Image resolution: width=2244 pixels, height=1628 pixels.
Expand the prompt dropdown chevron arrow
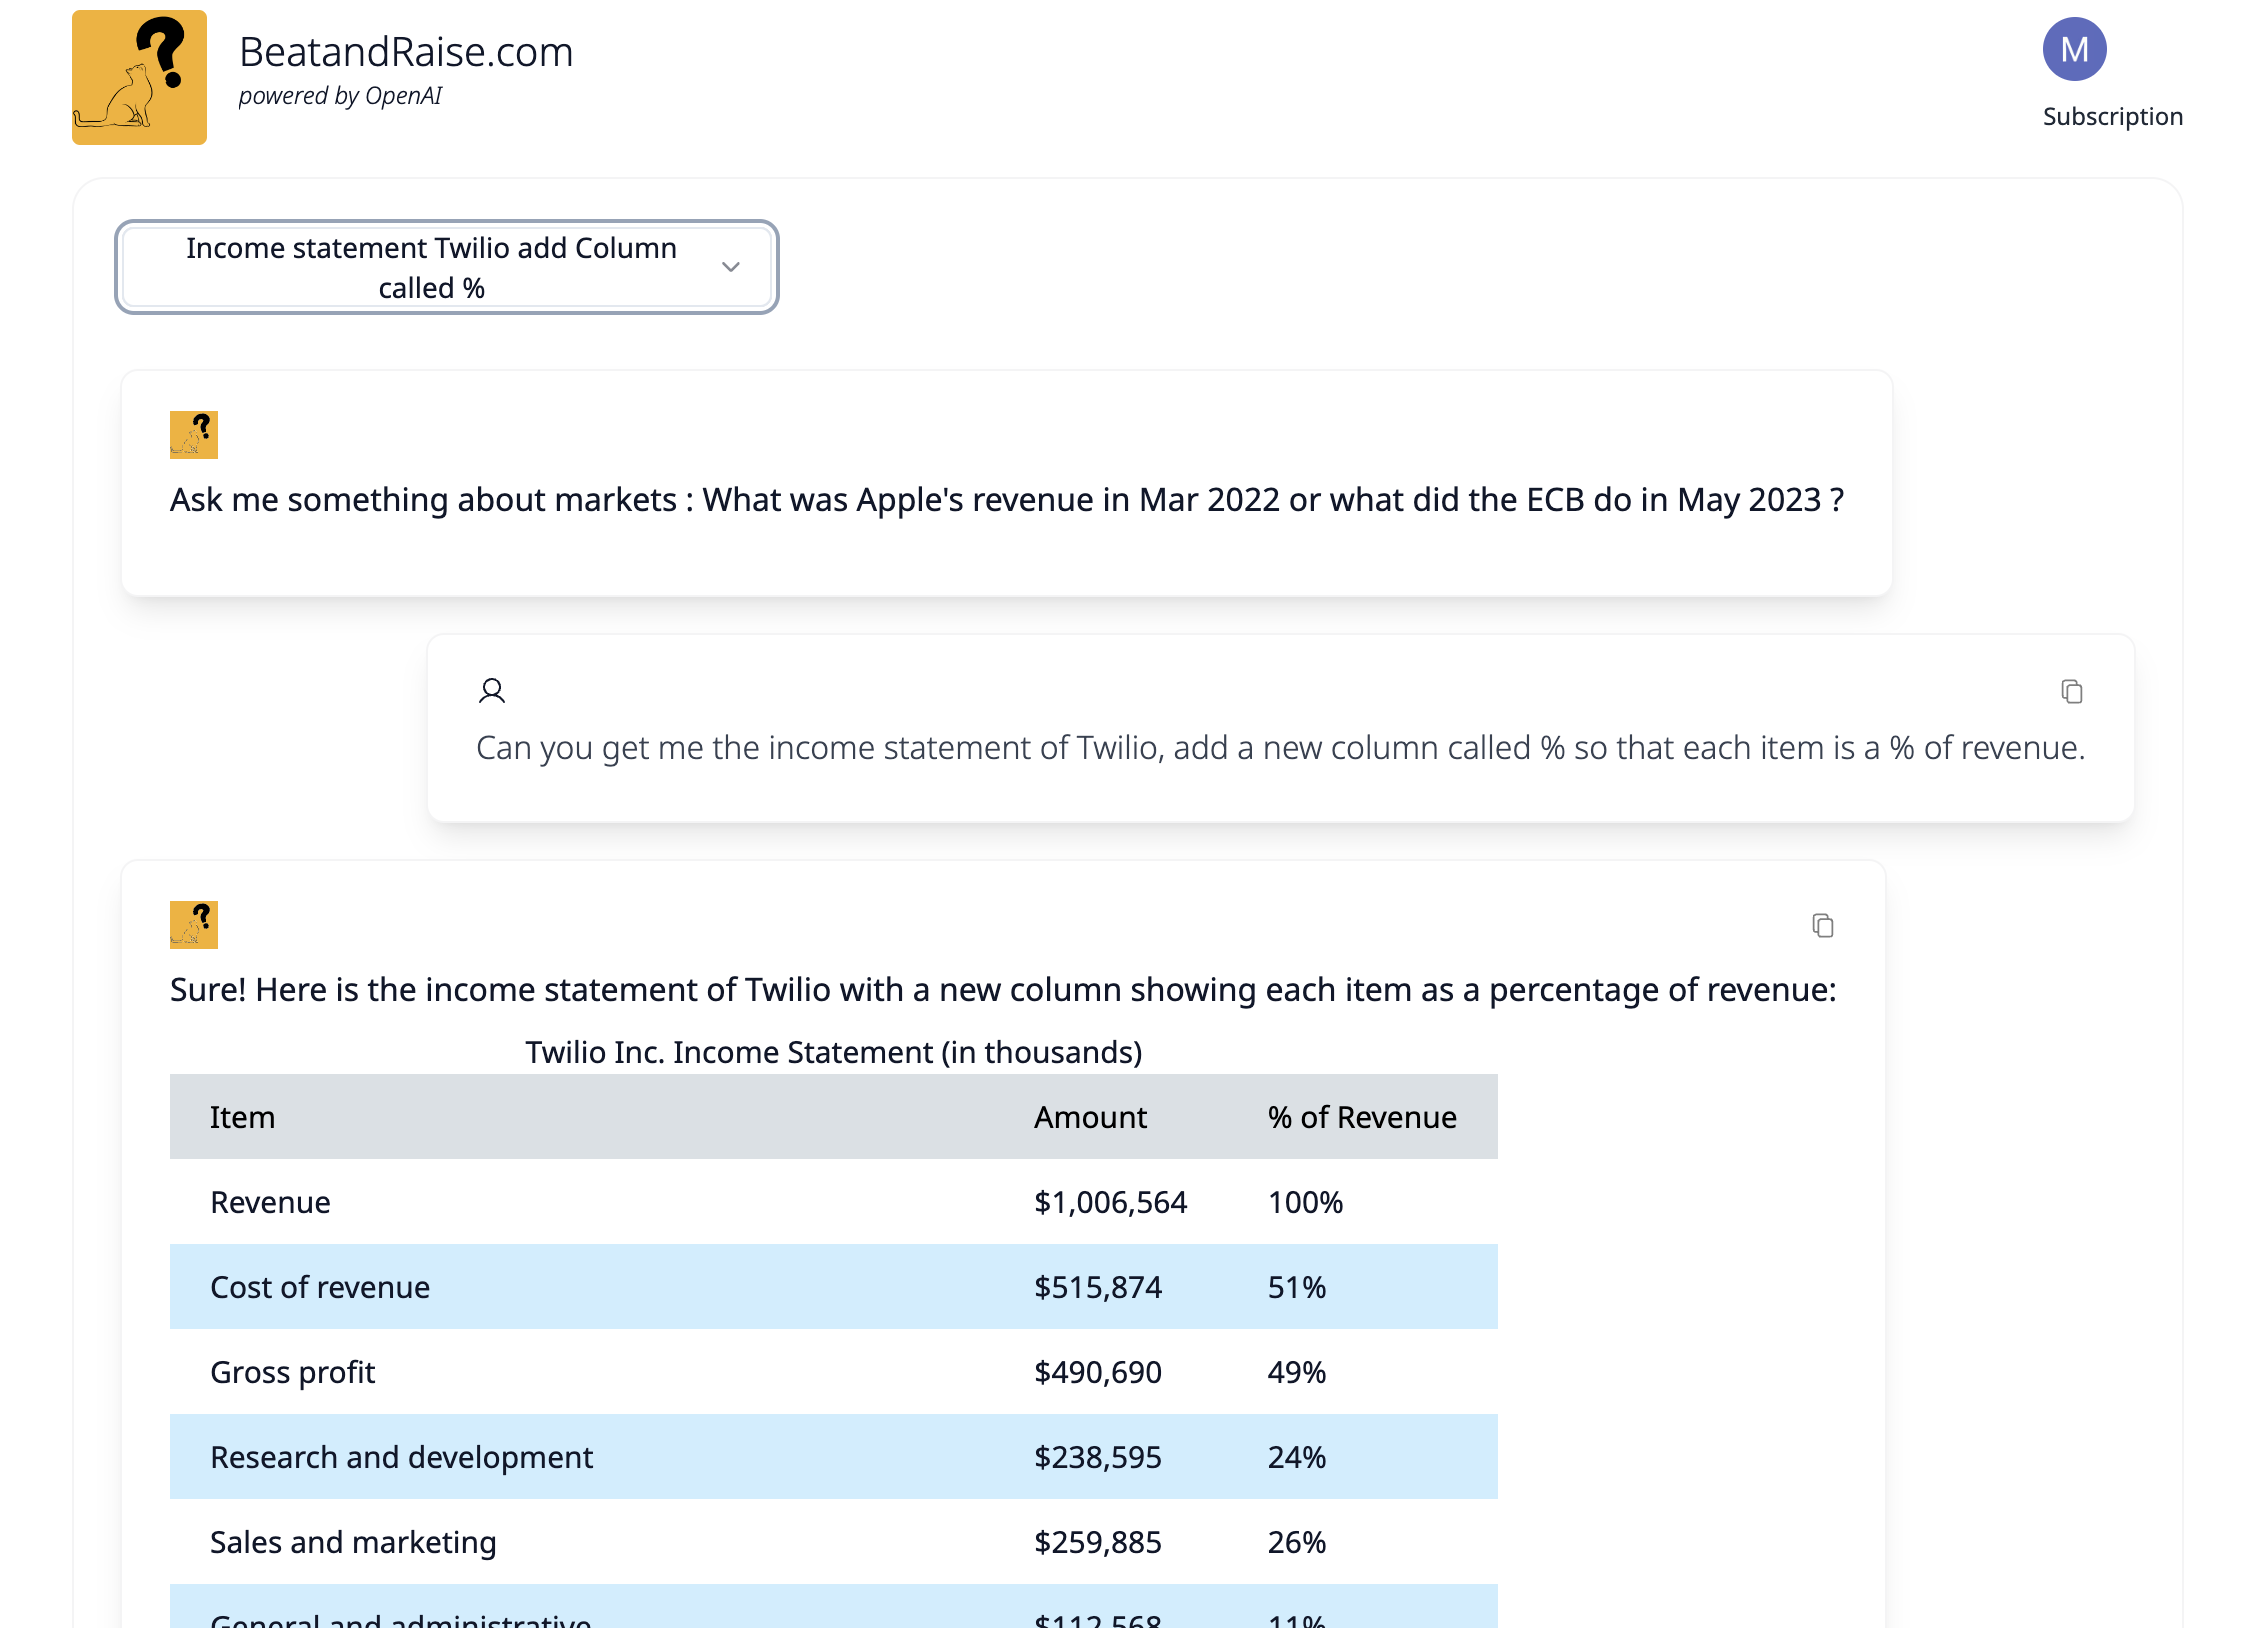(x=730, y=267)
